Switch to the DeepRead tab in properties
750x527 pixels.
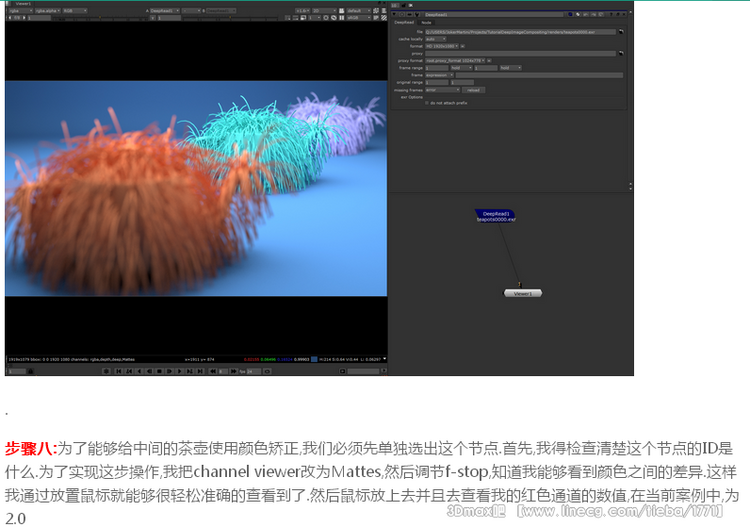pyautogui.click(x=404, y=22)
